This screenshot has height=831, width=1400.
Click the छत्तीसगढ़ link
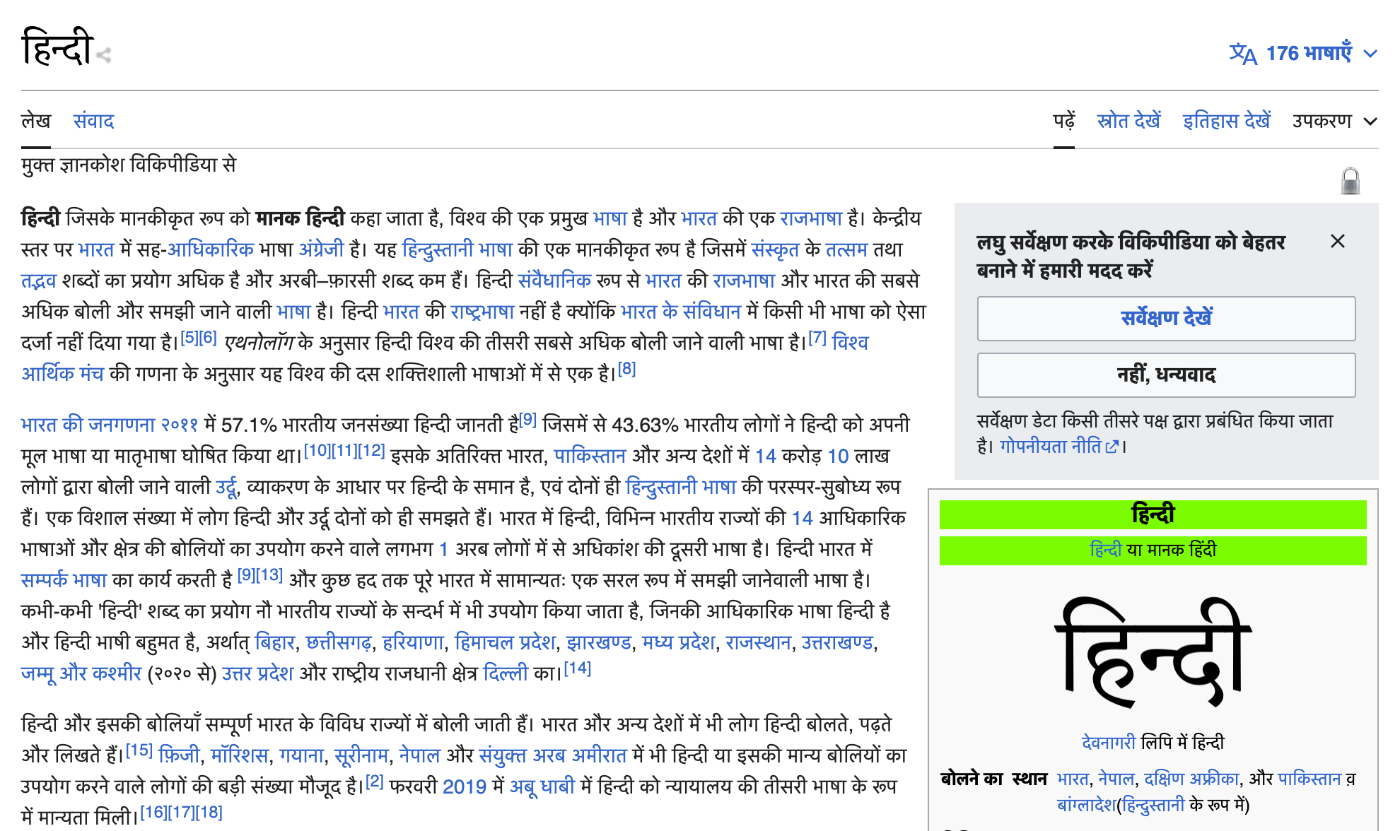pyautogui.click(x=339, y=641)
